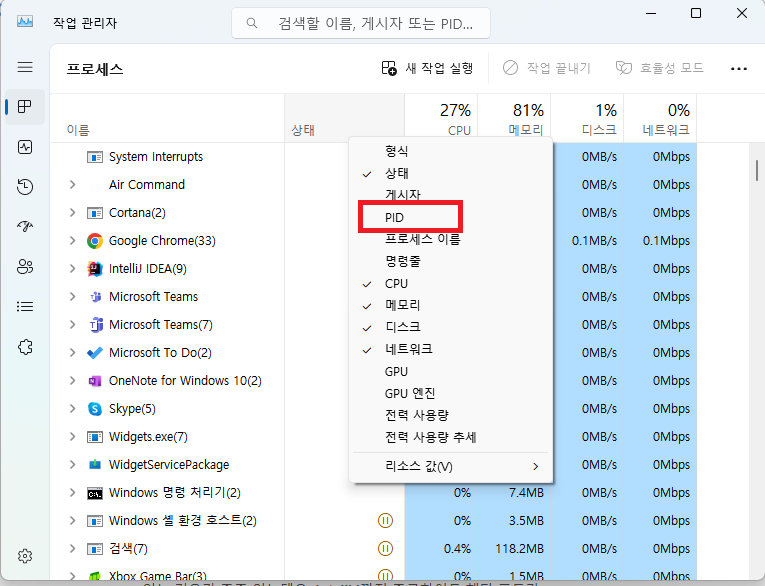Enable the 명령줄 column in context menu
765x586 pixels.
coord(451,262)
